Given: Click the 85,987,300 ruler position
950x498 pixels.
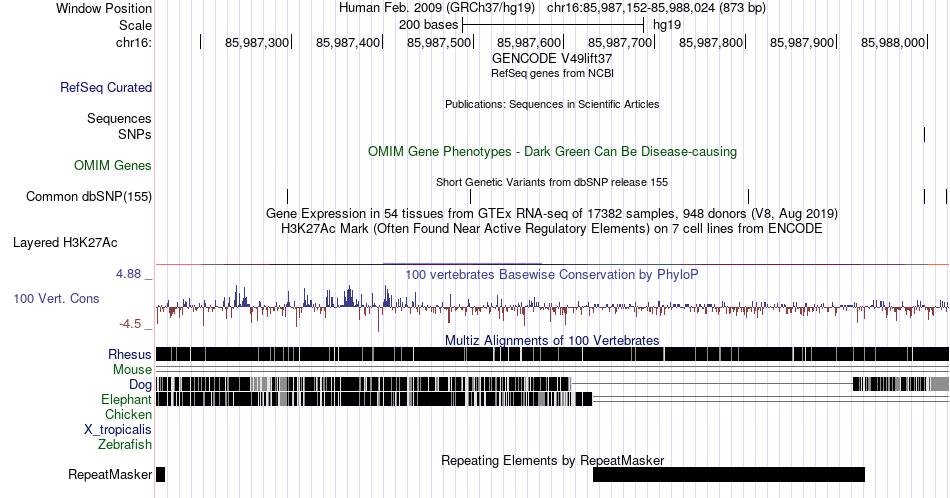Looking at the screenshot, I should [x=257, y=42].
